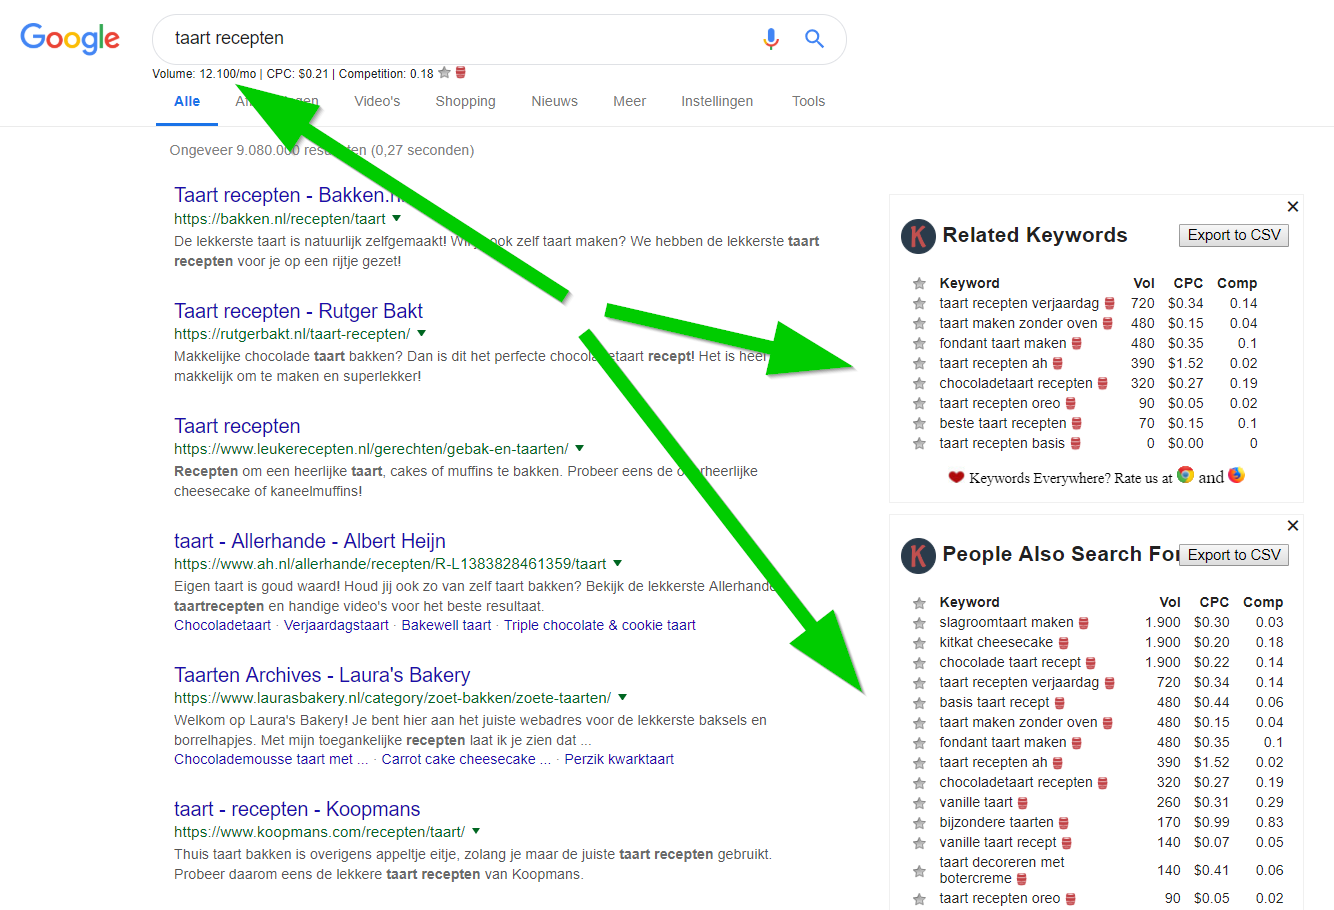
Task: Click the blue magnifier search icon
Action: pos(815,39)
